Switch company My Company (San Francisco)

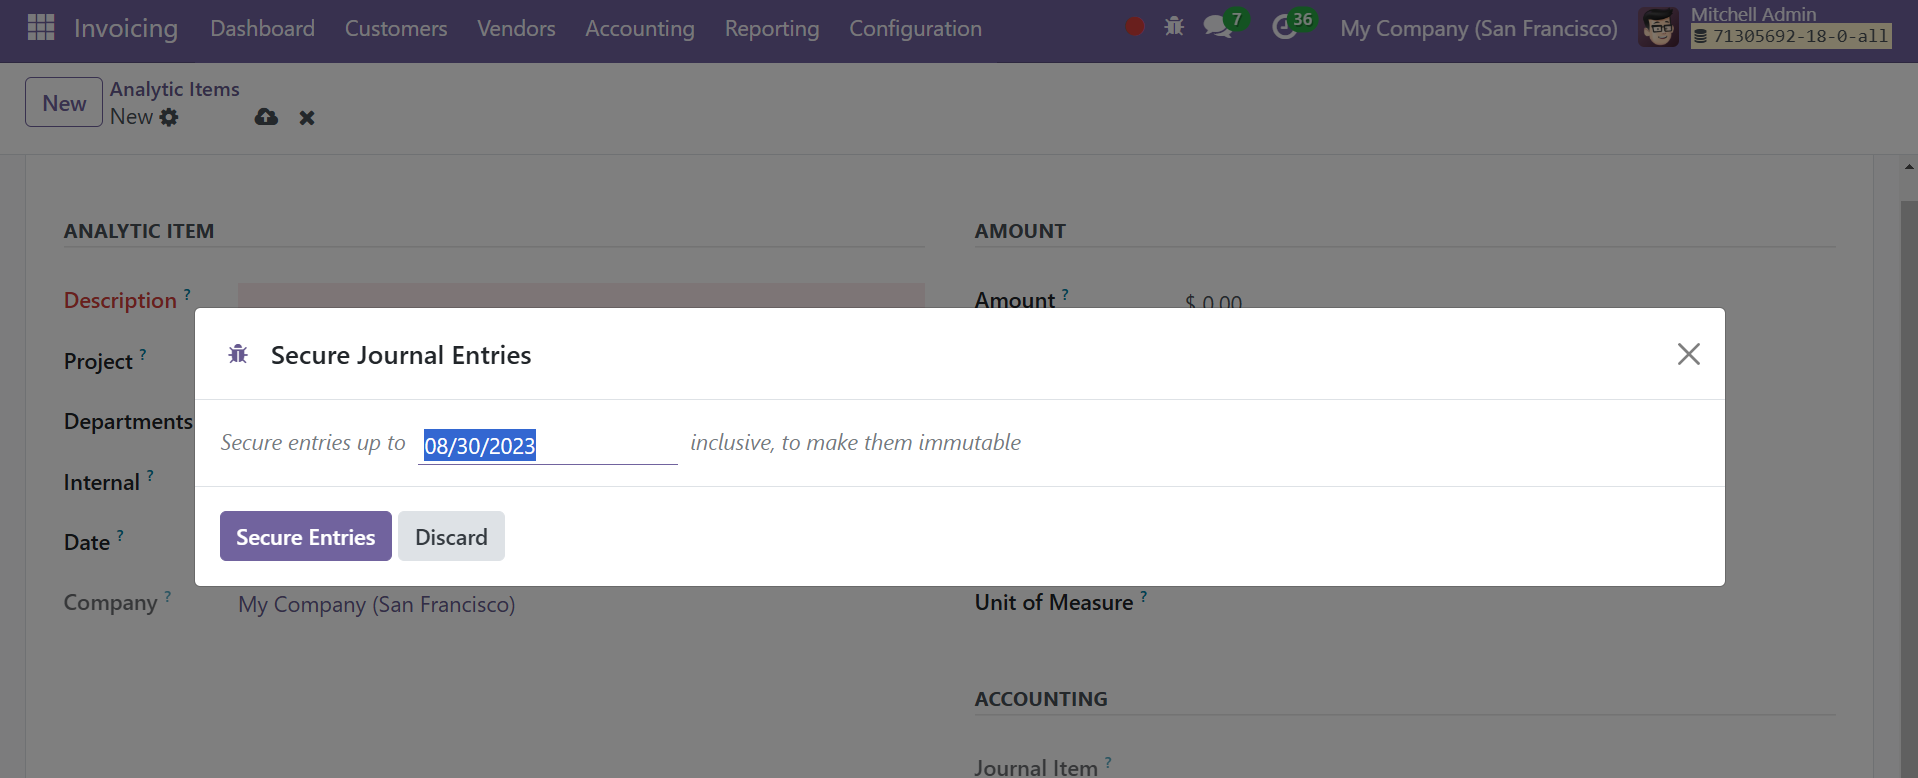pos(1479,29)
